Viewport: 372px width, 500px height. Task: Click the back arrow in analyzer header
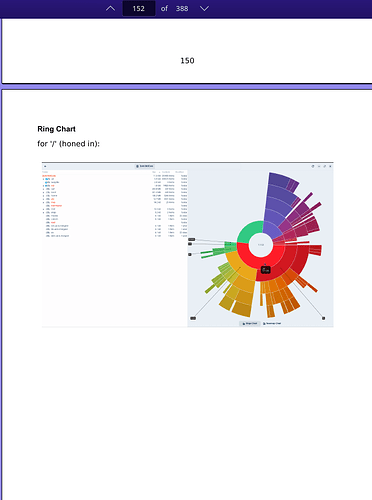click(x=45, y=166)
